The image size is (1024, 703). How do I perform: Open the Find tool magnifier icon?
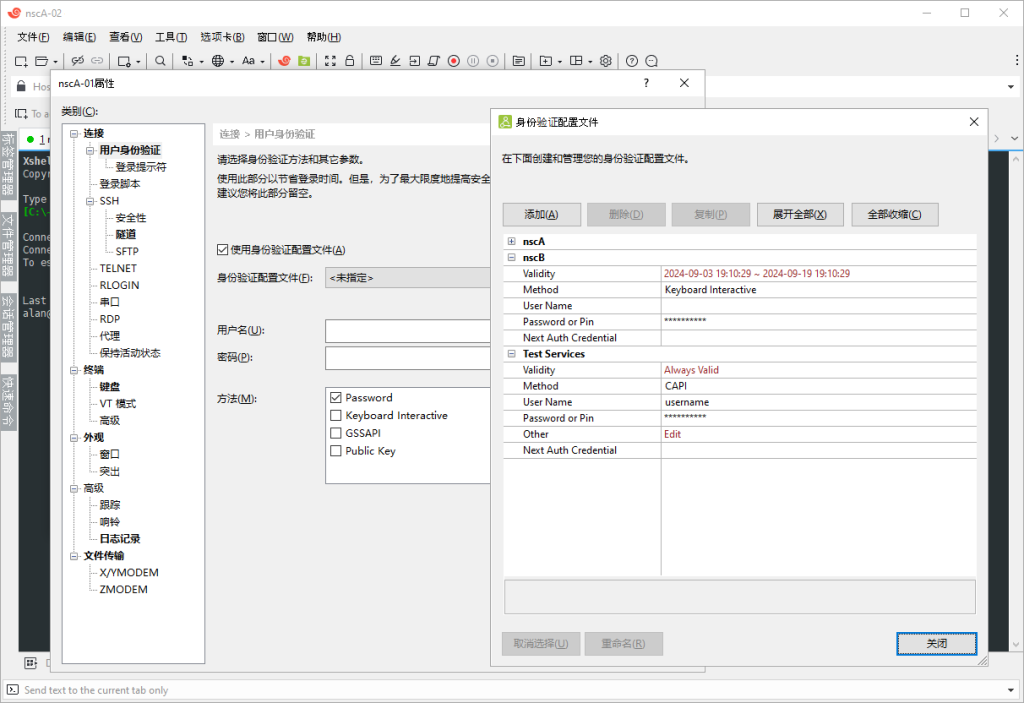[160, 60]
